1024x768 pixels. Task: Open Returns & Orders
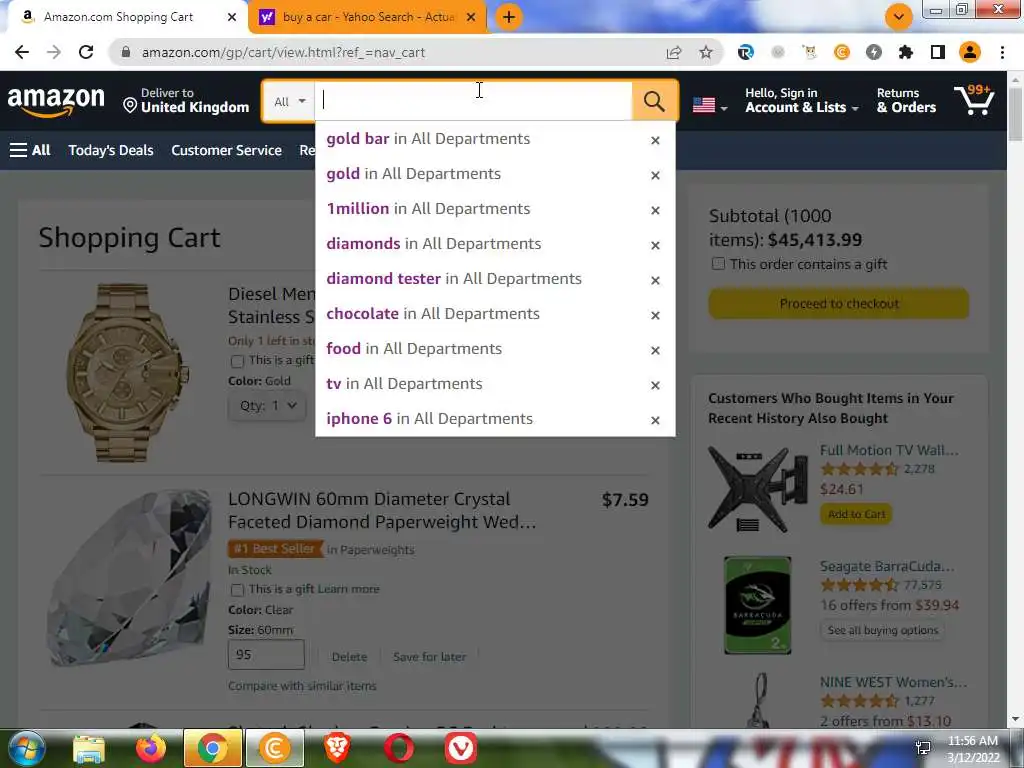pyautogui.click(x=906, y=101)
